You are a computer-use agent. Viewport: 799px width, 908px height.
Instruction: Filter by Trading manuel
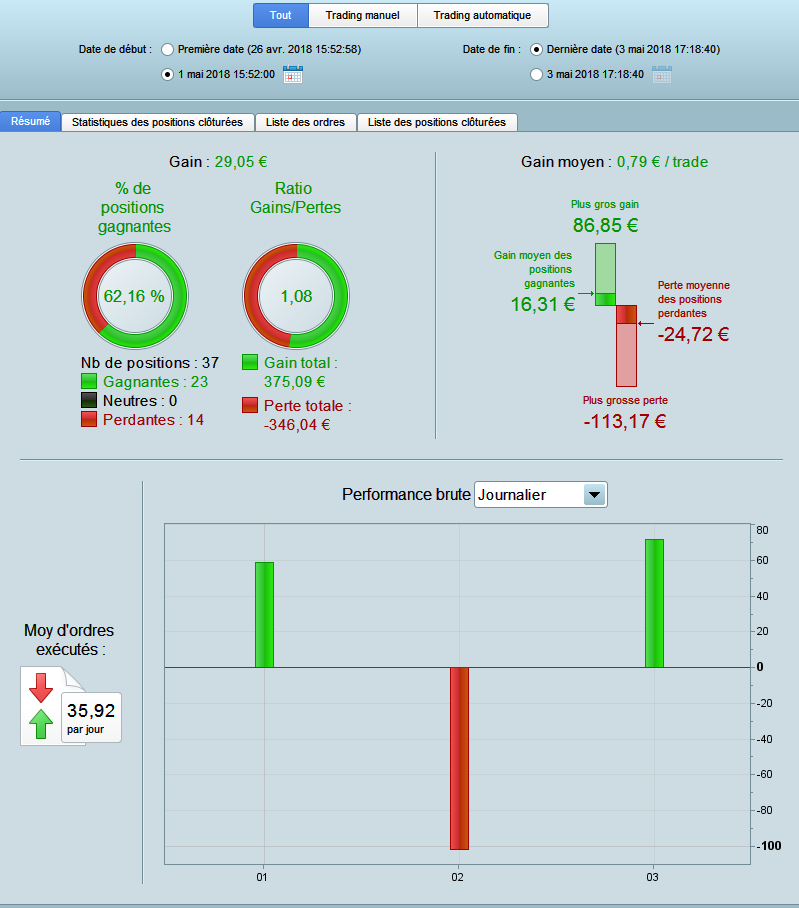[x=362, y=16]
